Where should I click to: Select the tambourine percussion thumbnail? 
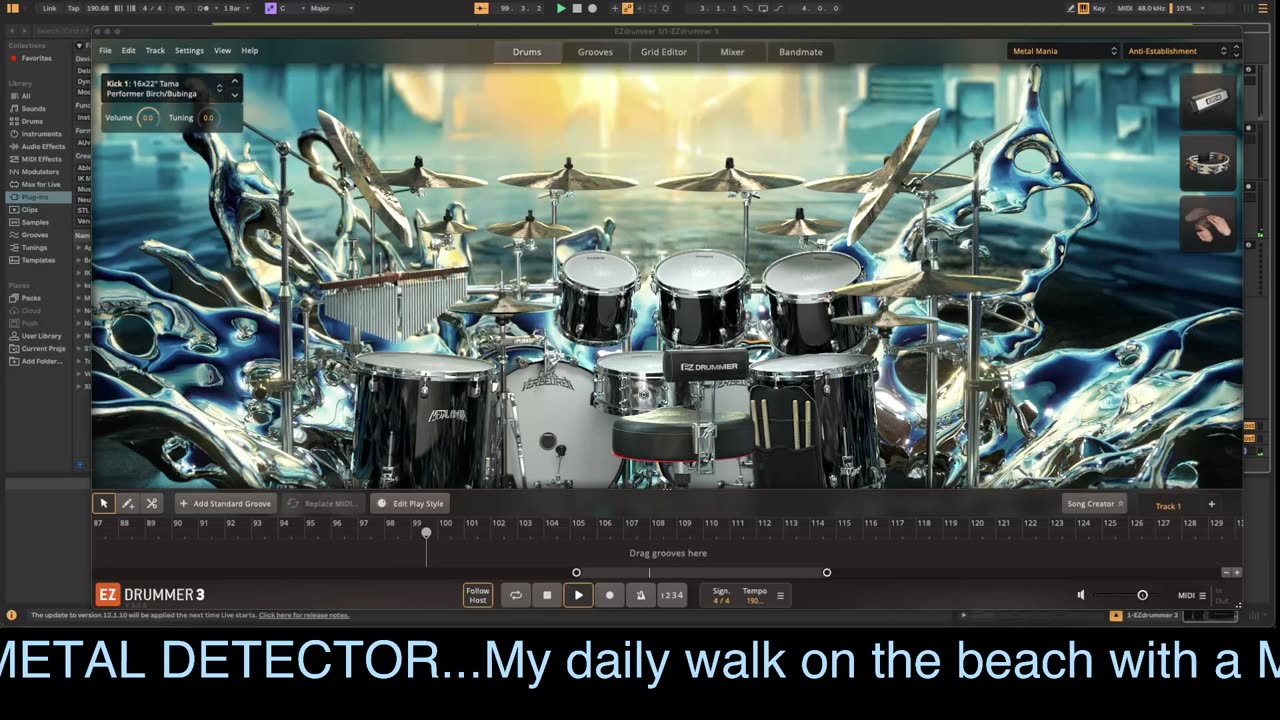click(1208, 161)
